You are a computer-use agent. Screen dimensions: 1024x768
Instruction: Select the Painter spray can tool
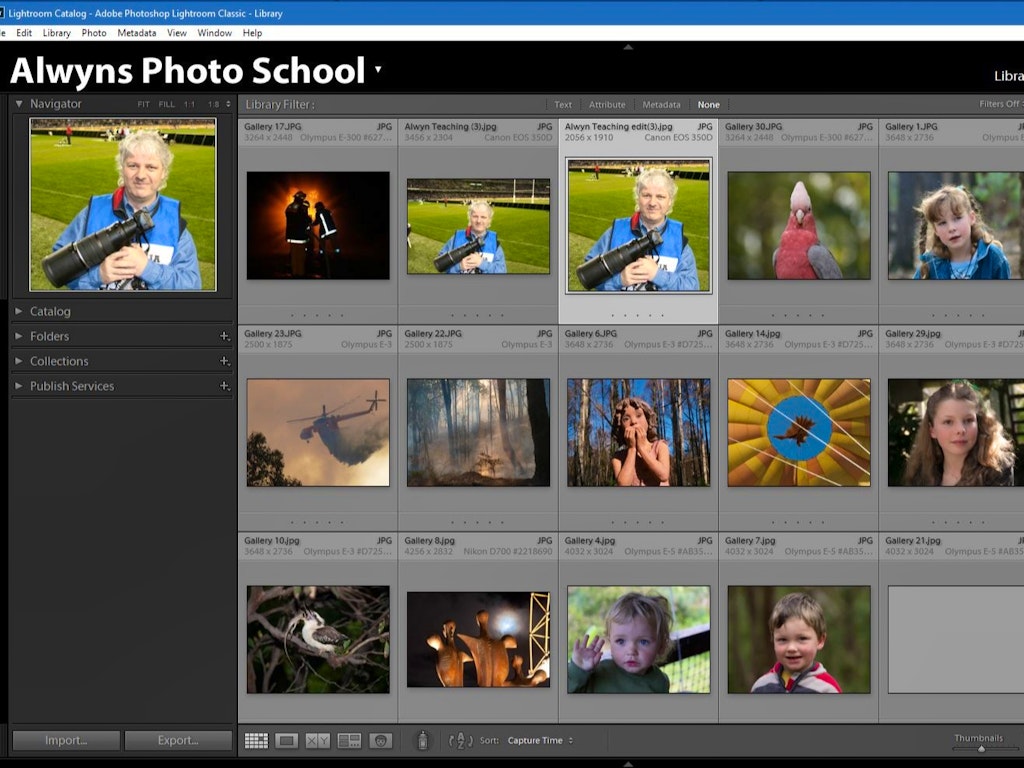click(423, 740)
